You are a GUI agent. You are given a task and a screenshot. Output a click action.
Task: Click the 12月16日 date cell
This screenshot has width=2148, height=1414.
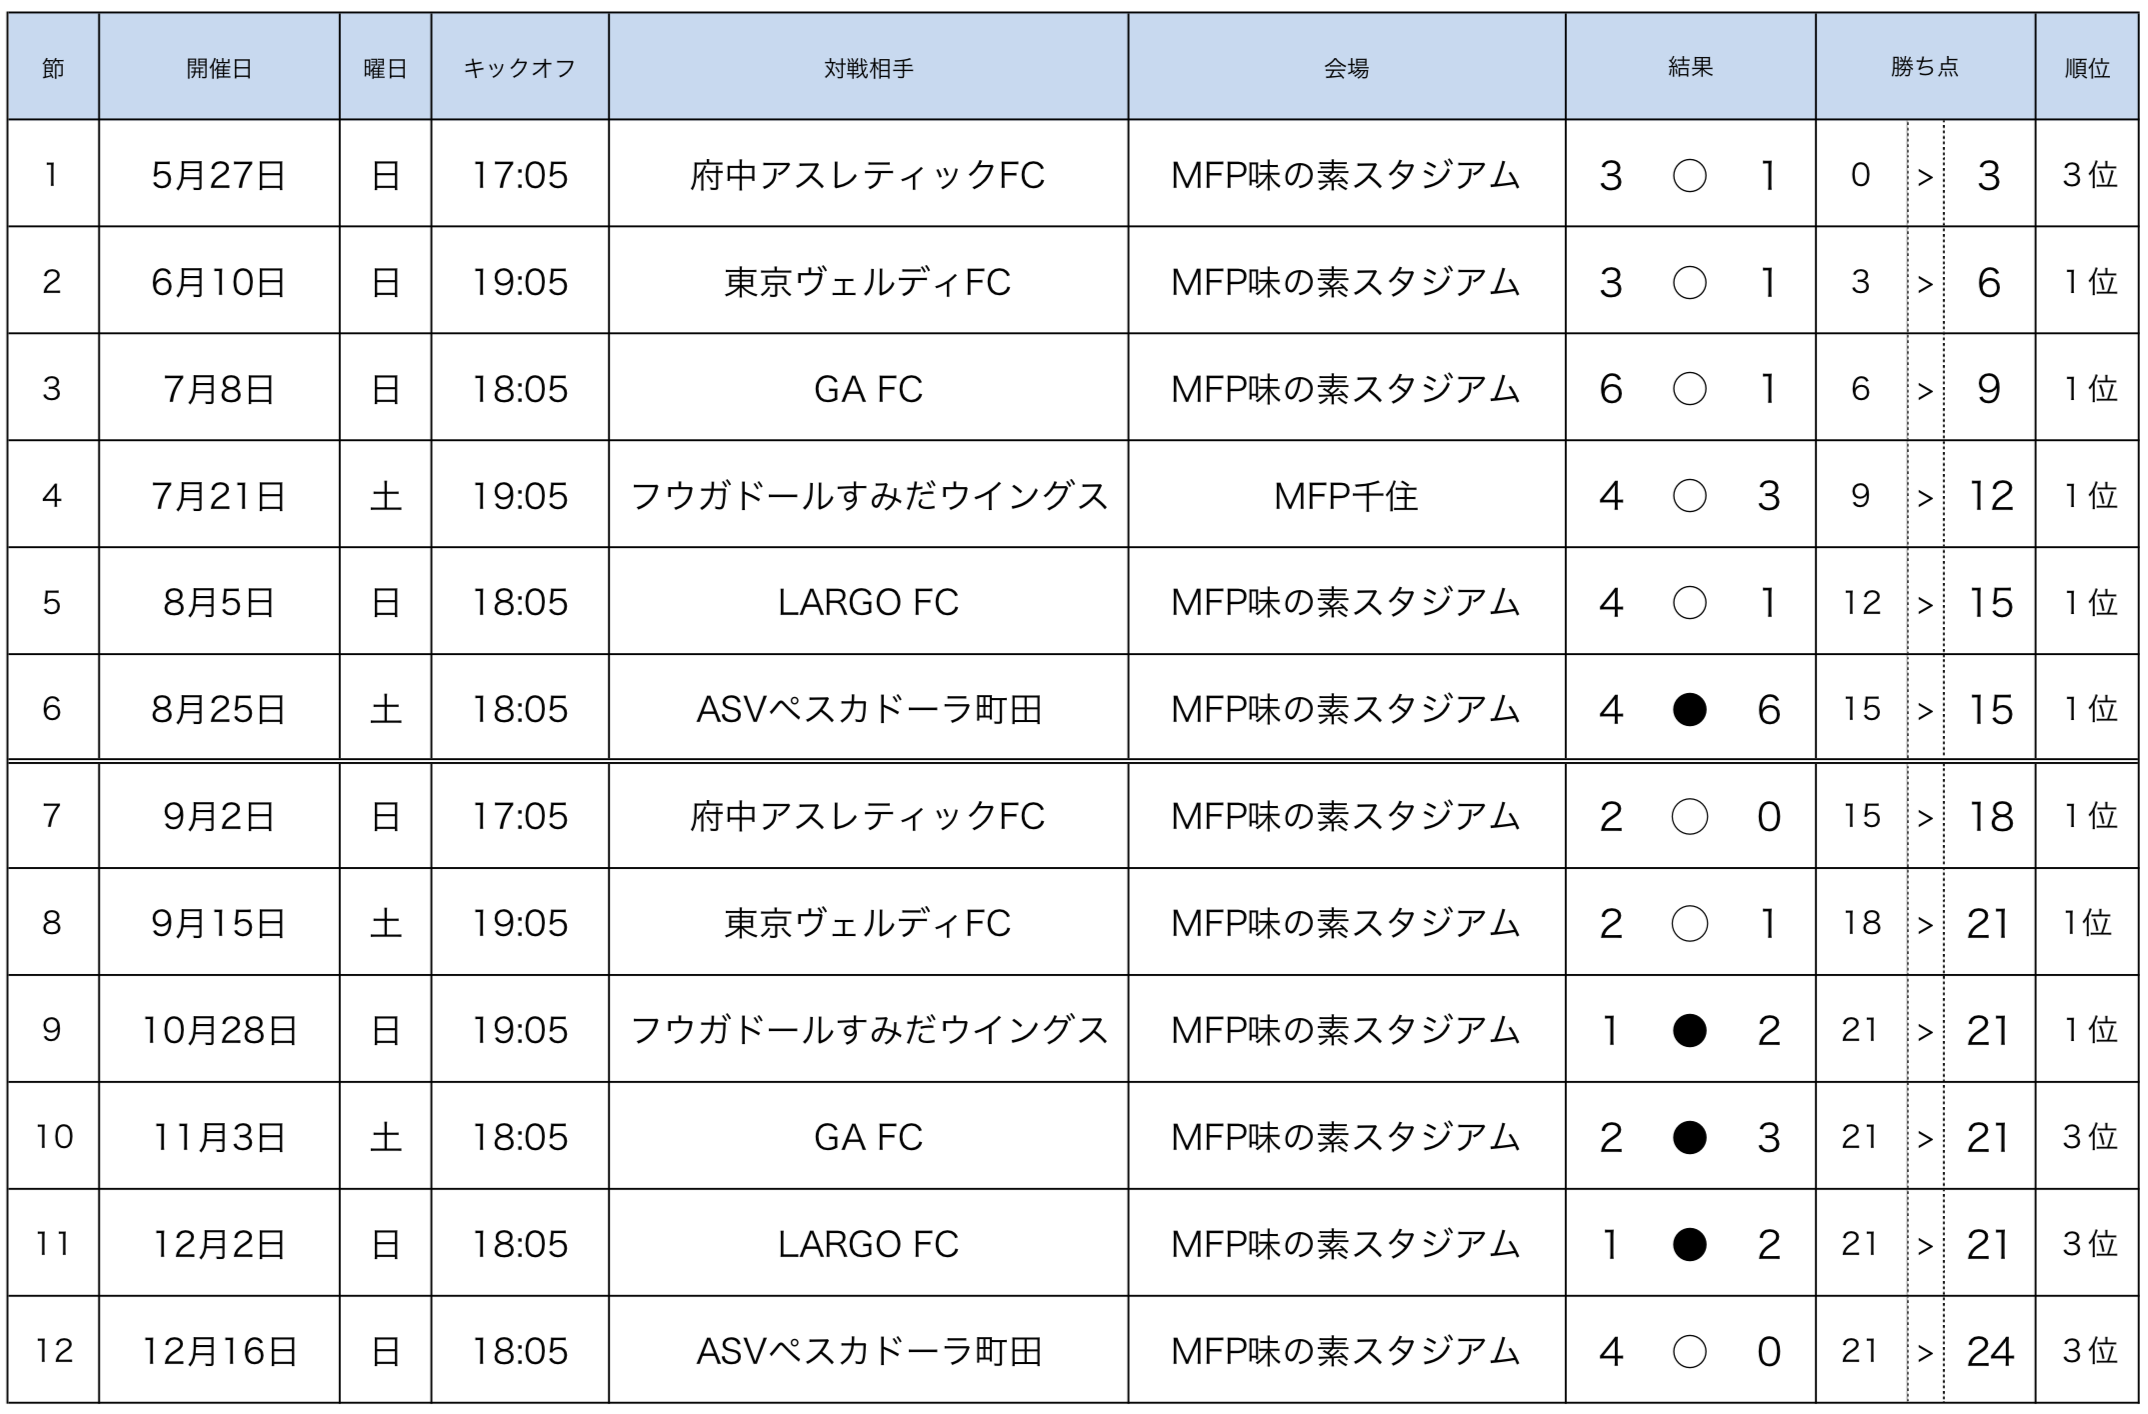pos(219,1352)
